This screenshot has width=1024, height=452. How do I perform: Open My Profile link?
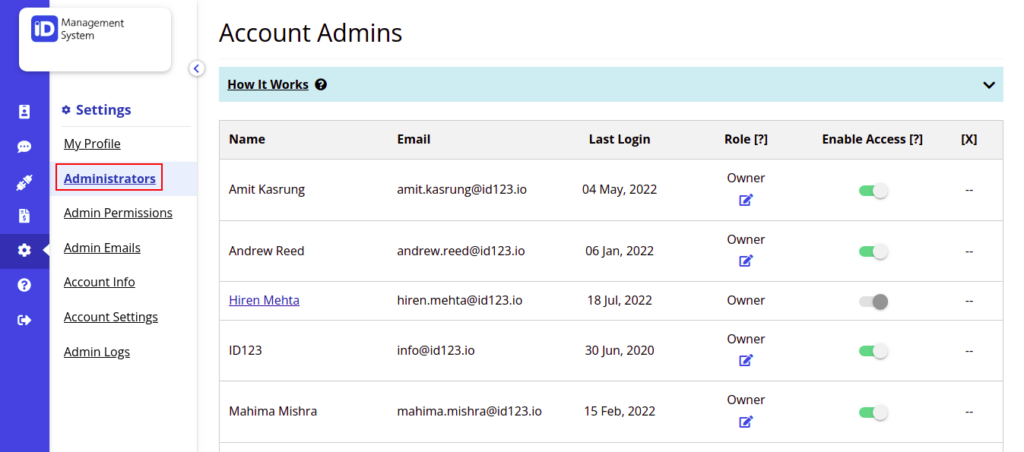(x=92, y=144)
